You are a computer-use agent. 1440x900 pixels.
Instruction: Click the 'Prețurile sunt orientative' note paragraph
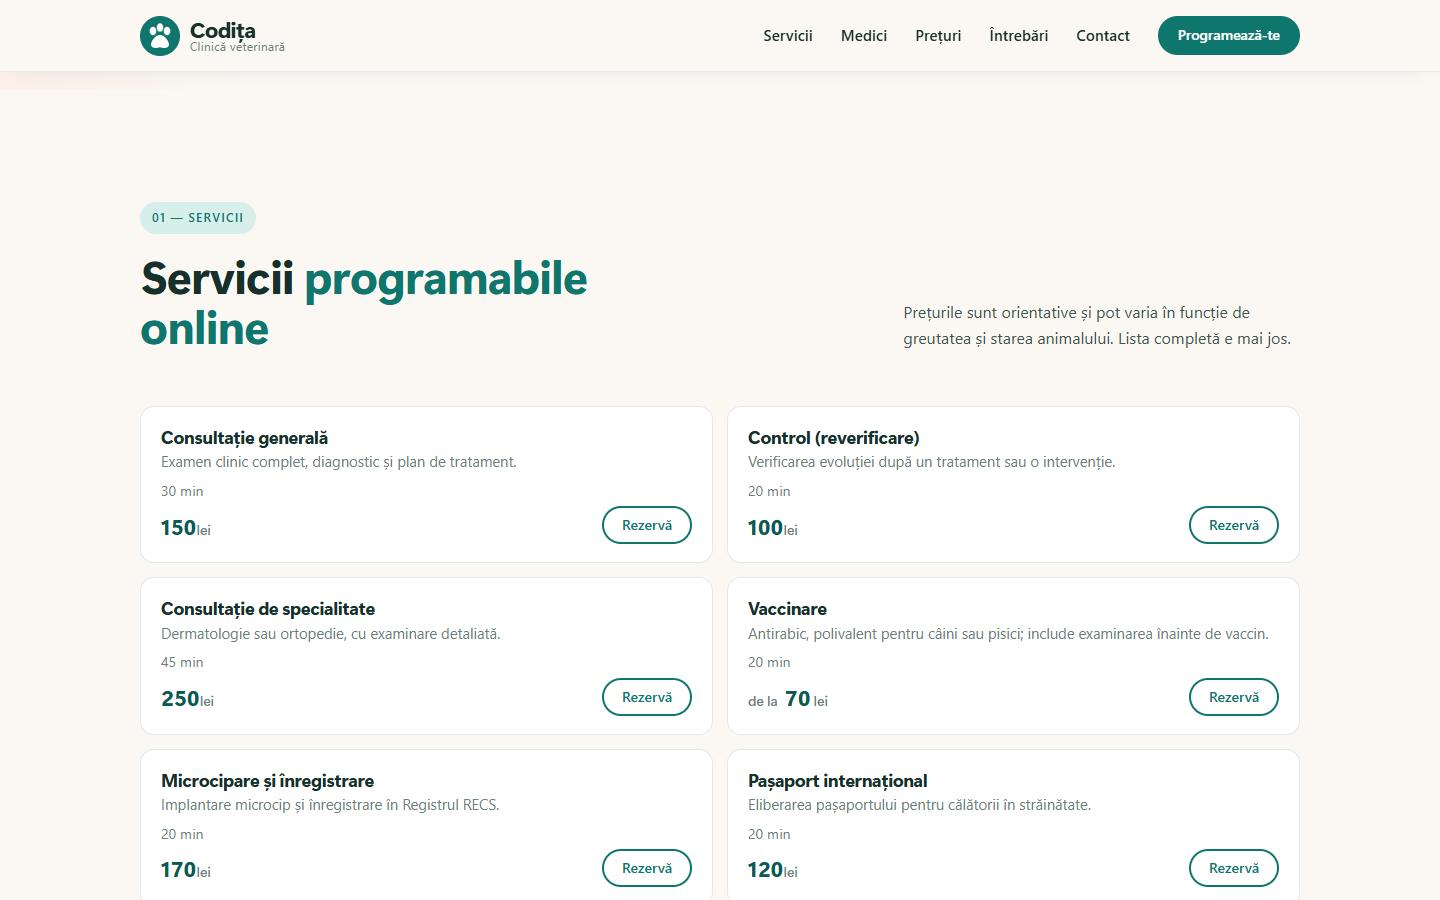pos(1097,325)
